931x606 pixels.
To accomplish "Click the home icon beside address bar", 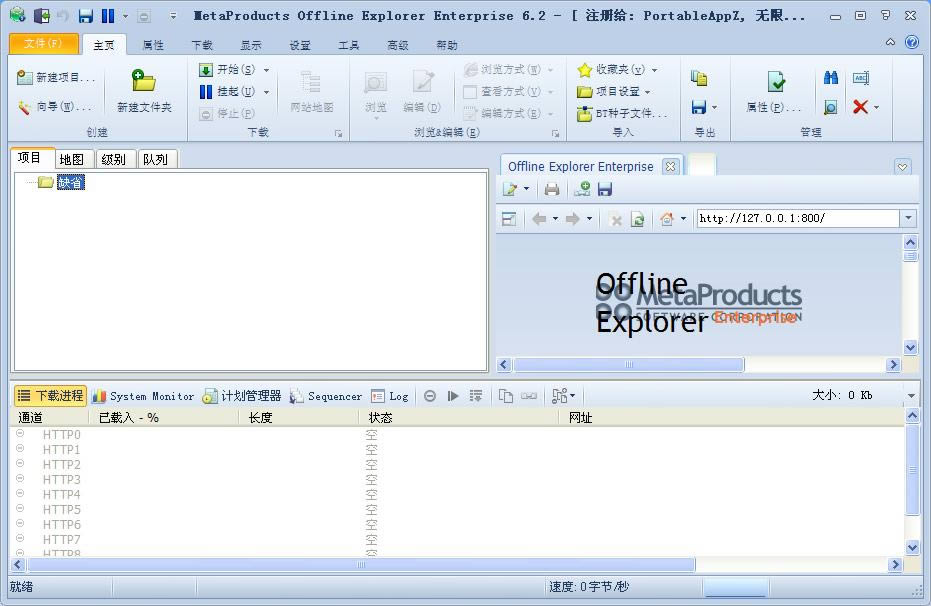I will coord(667,219).
